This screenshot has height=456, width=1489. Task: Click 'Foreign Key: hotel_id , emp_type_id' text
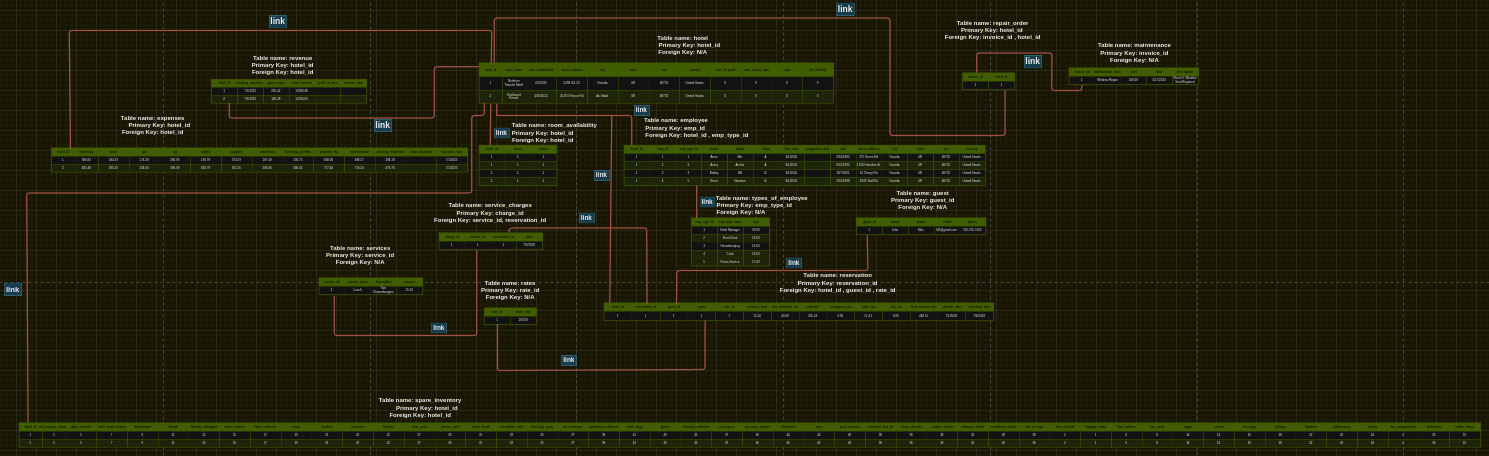coord(696,135)
